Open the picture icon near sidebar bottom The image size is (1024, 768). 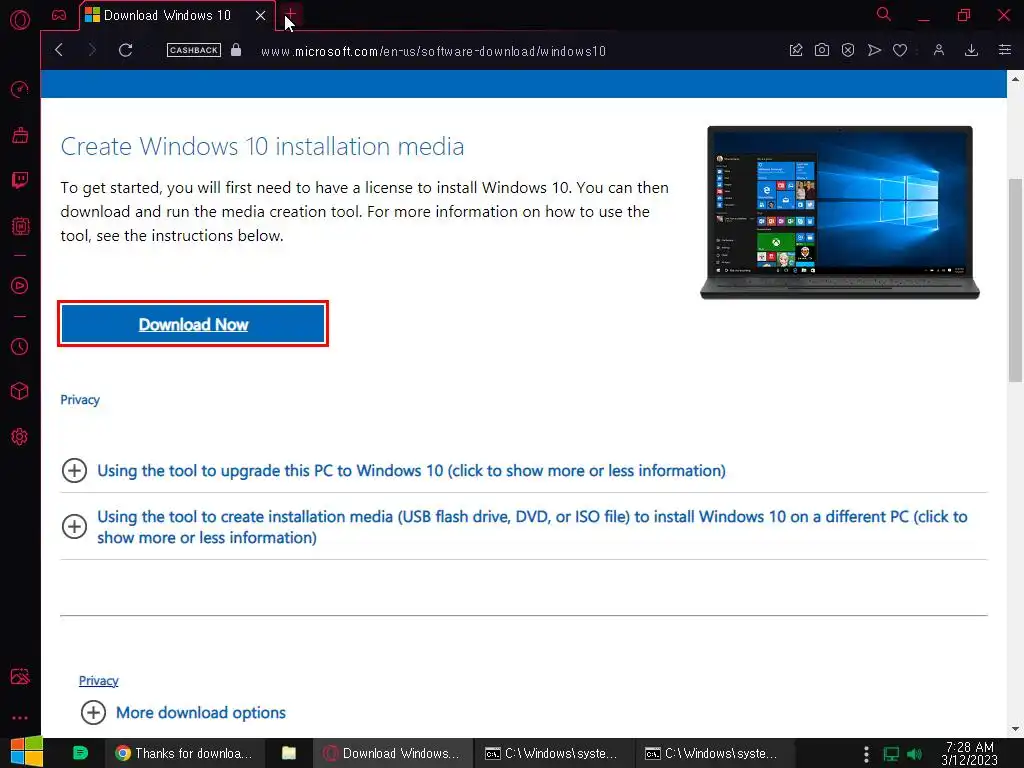20,677
